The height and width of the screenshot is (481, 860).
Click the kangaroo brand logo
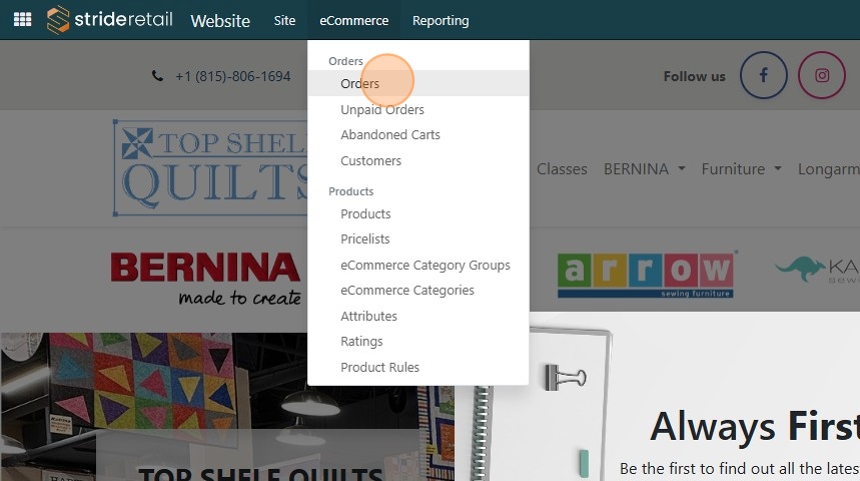click(x=817, y=270)
